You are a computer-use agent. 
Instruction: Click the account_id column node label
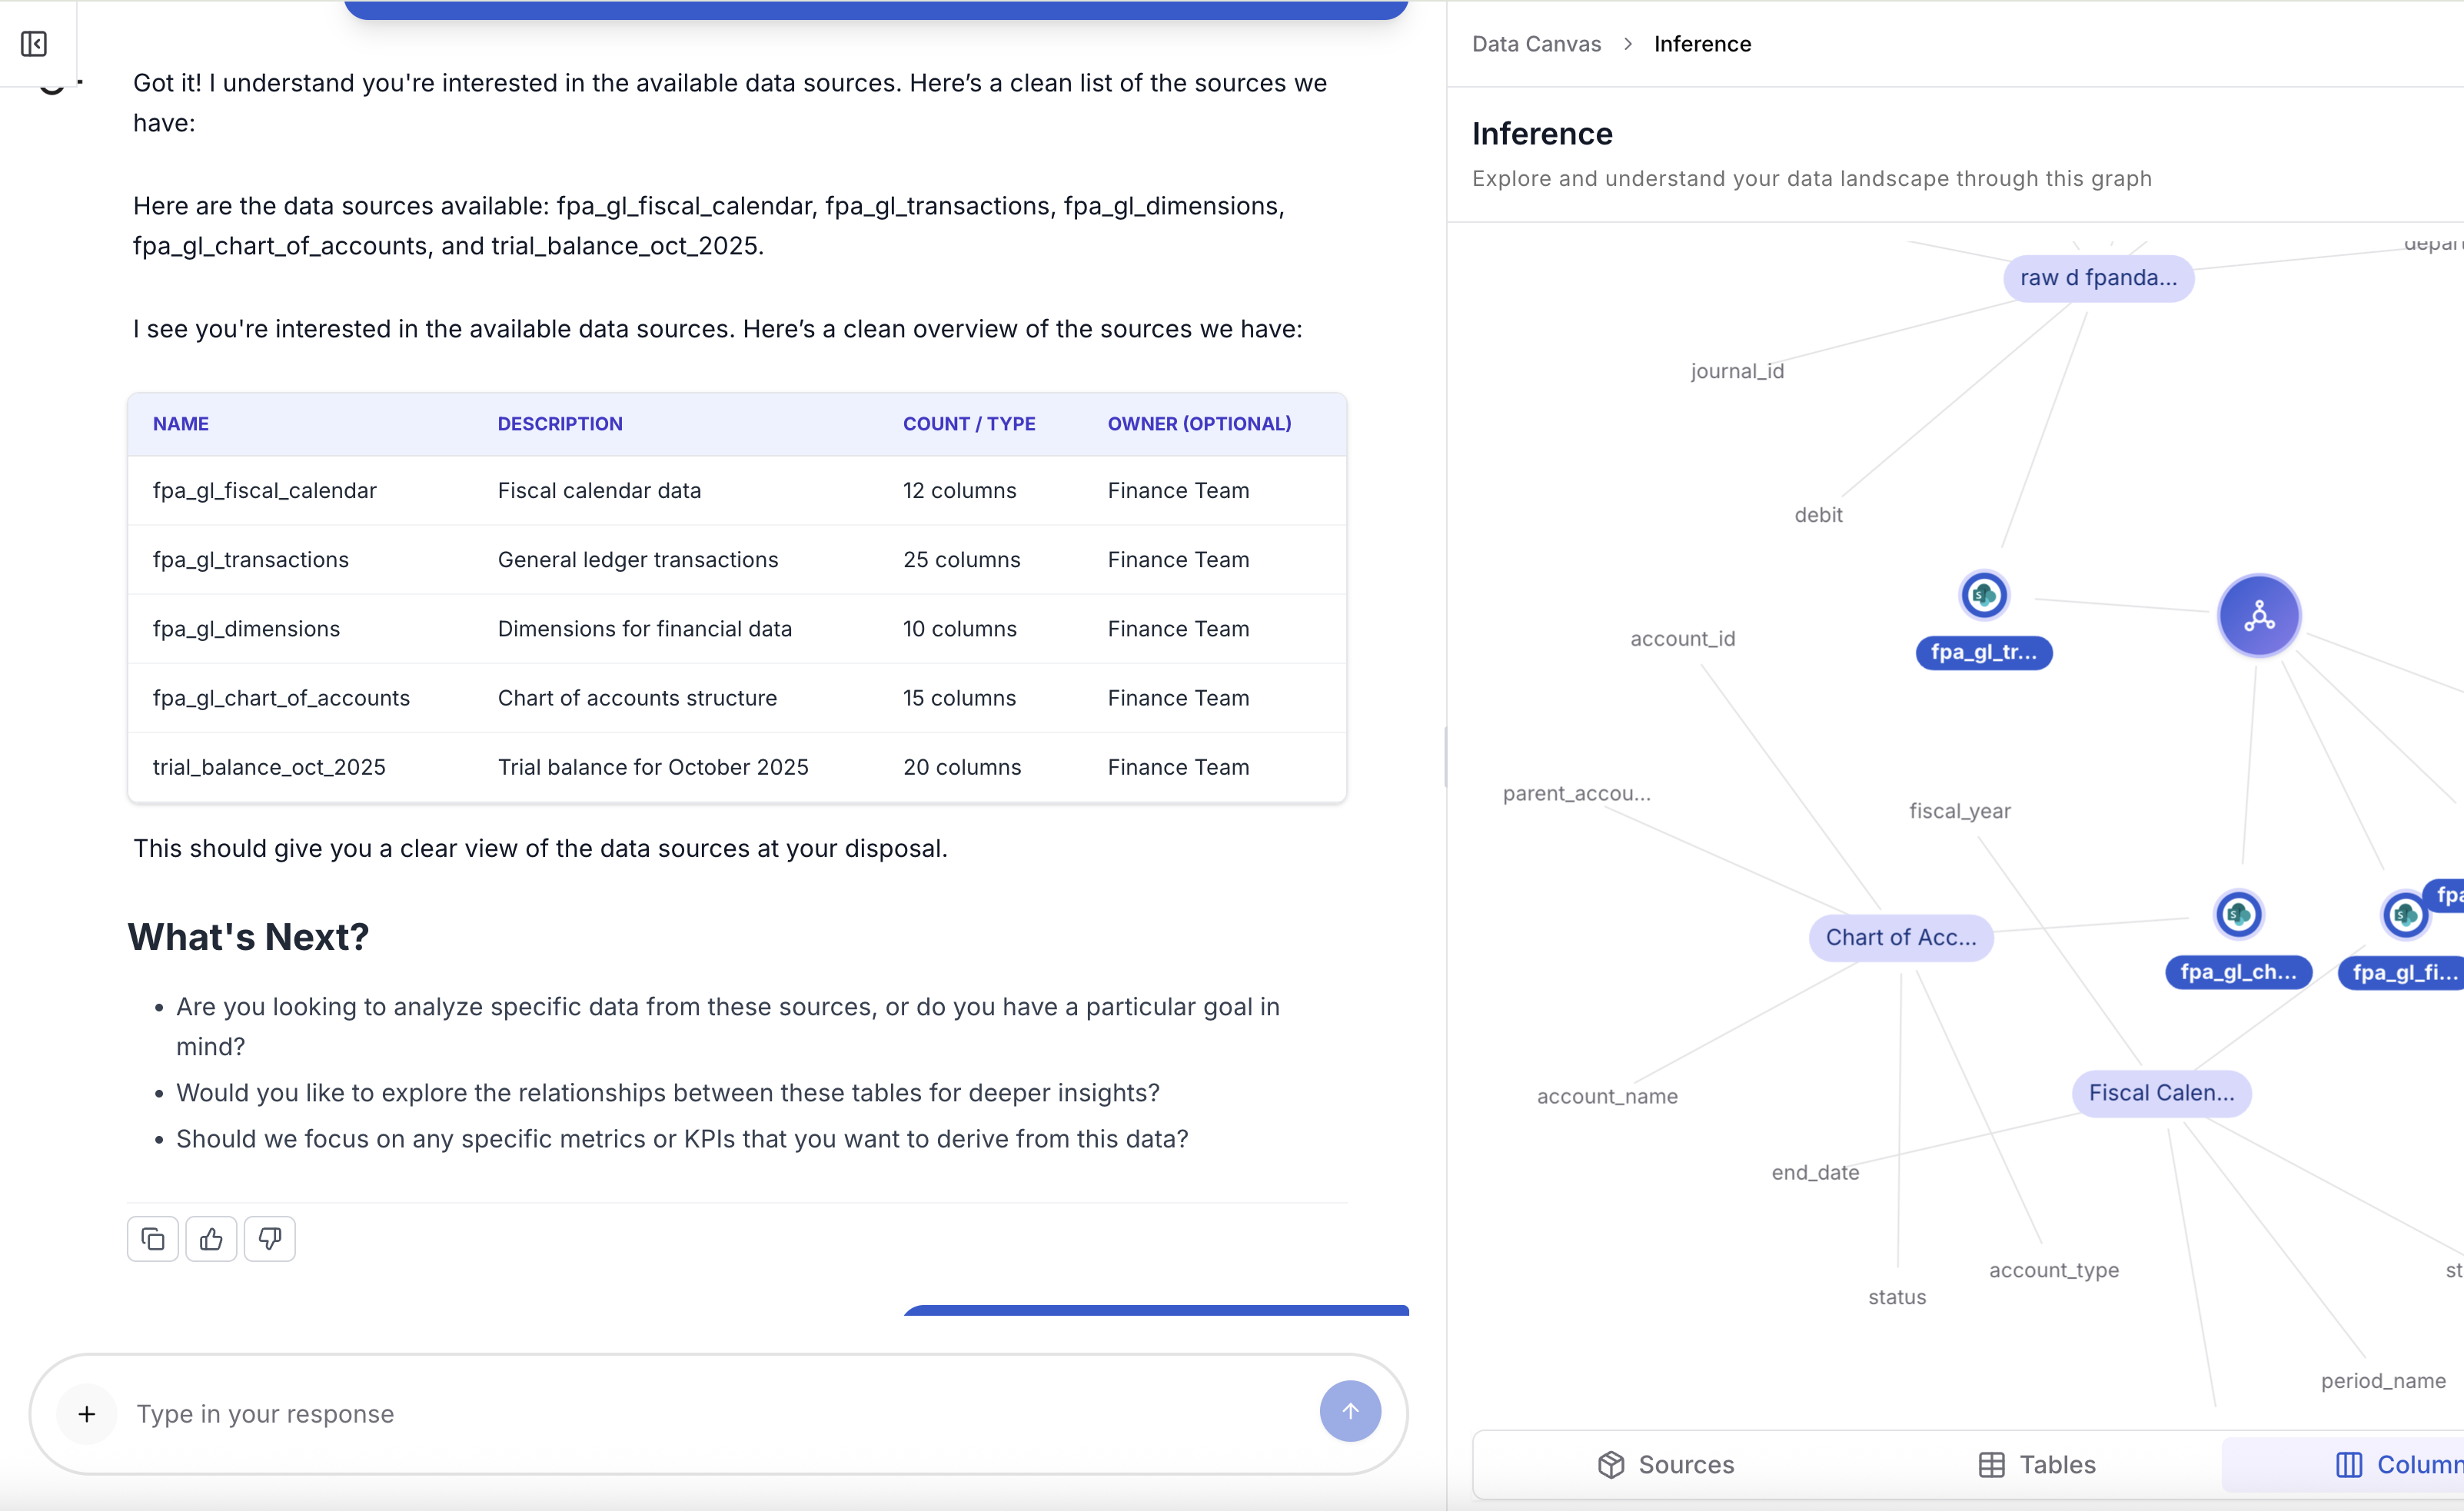click(1682, 639)
